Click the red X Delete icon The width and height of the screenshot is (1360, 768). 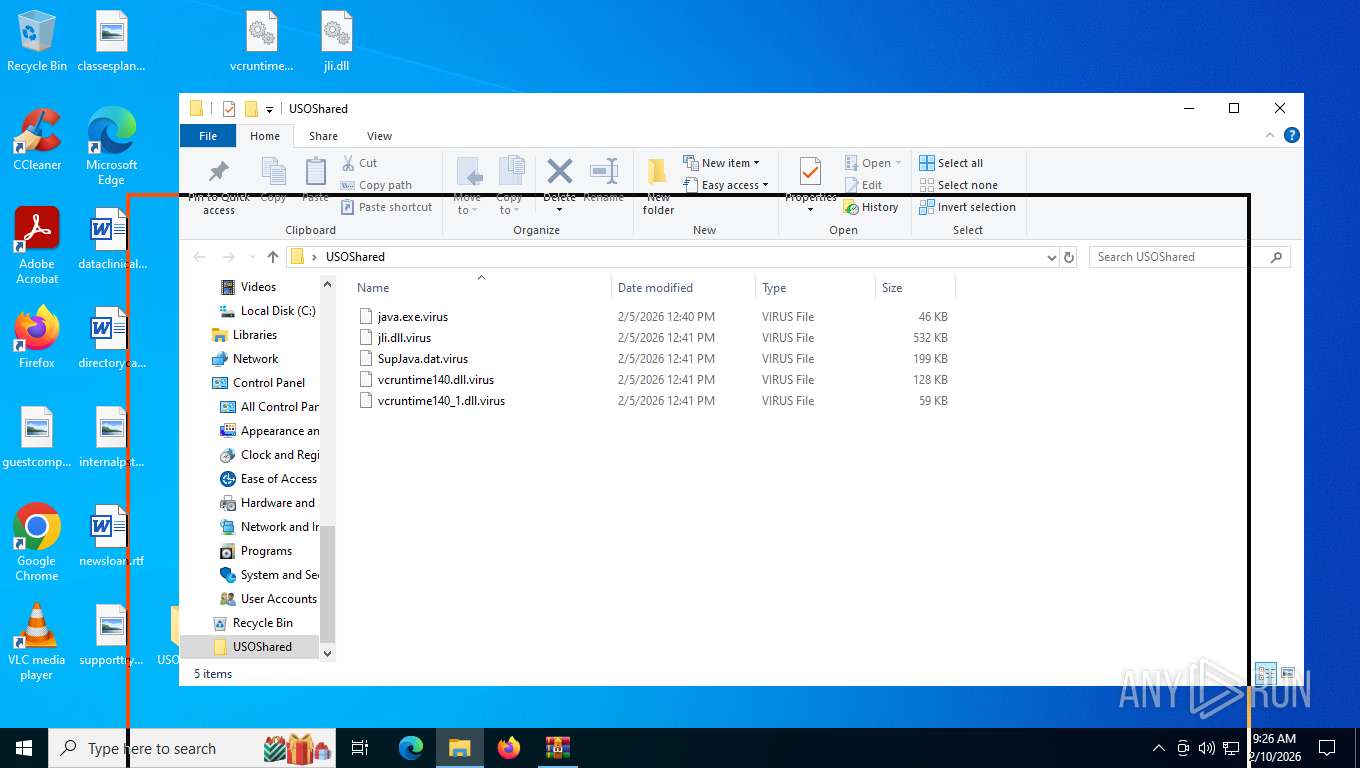click(x=560, y=171)
